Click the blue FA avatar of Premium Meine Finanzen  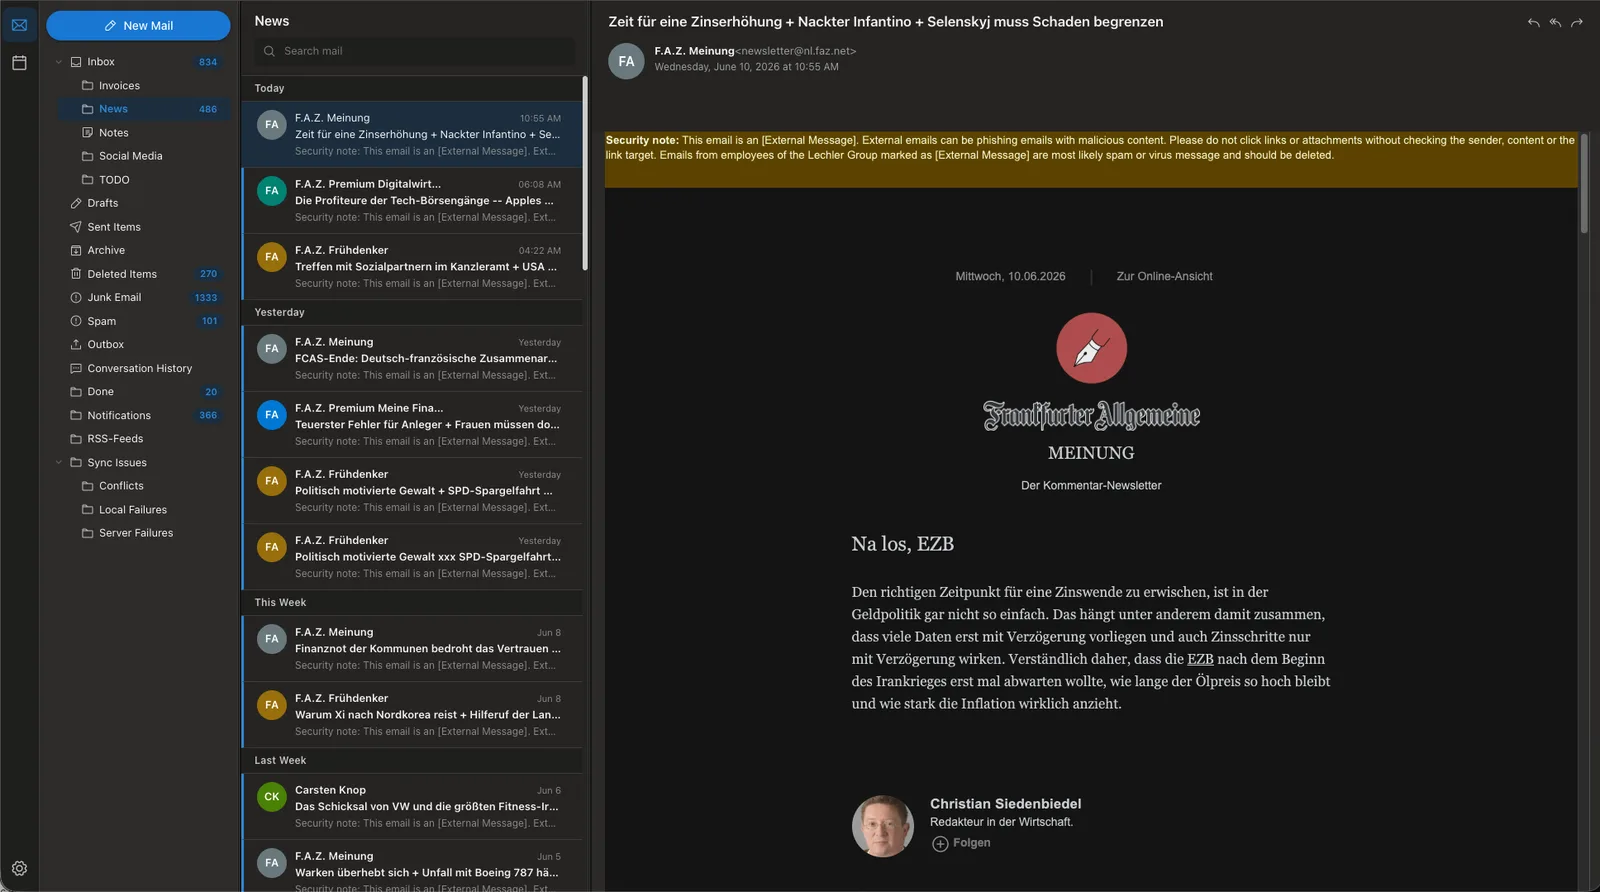coord(271,415)
